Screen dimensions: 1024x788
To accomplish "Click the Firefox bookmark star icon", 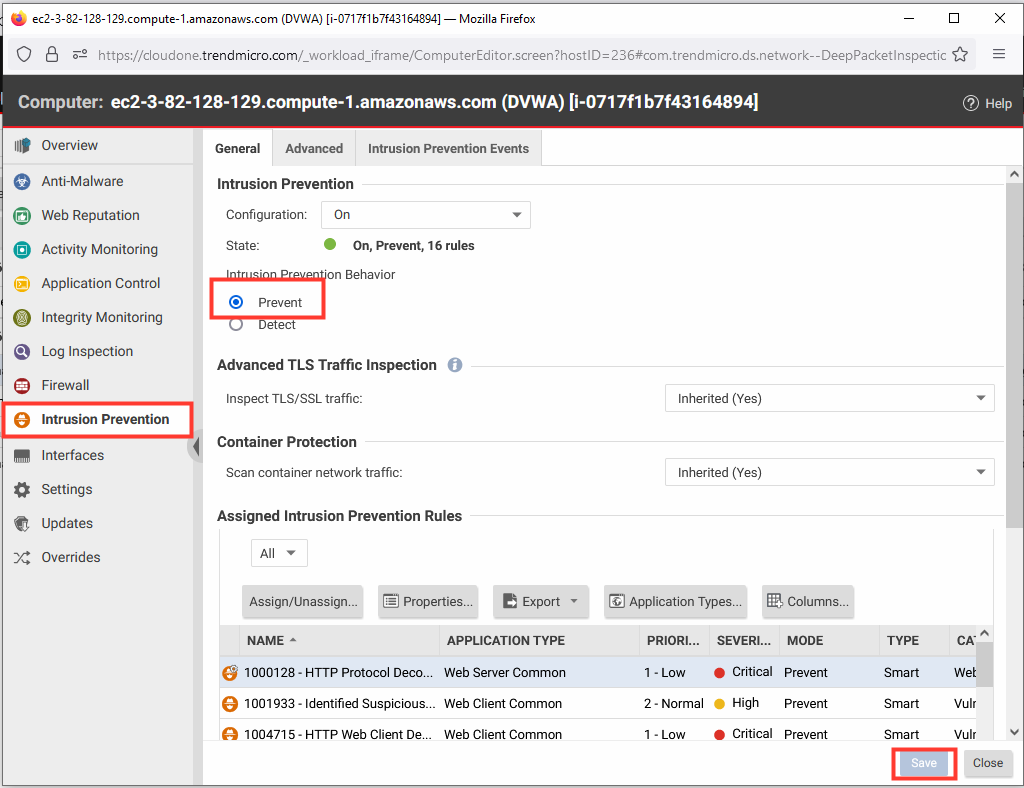I will click(959, 54).
